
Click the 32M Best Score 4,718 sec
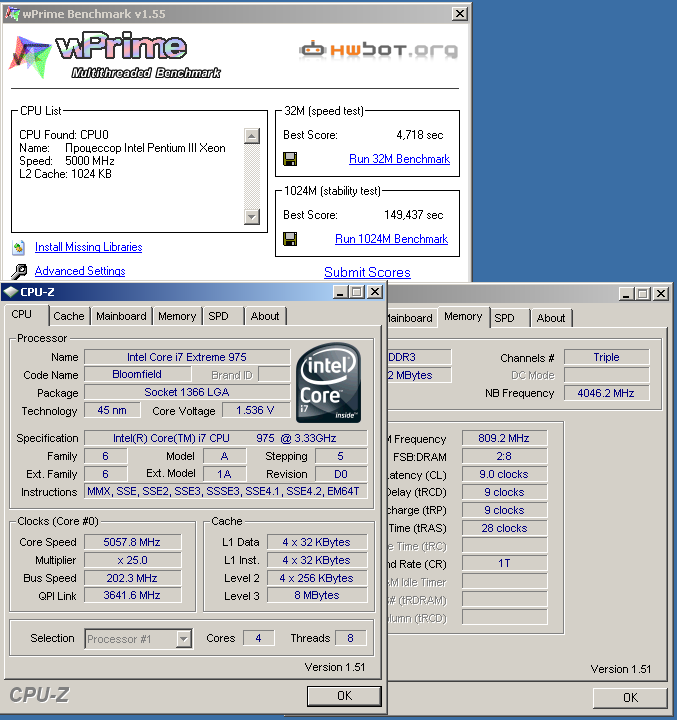419,135
